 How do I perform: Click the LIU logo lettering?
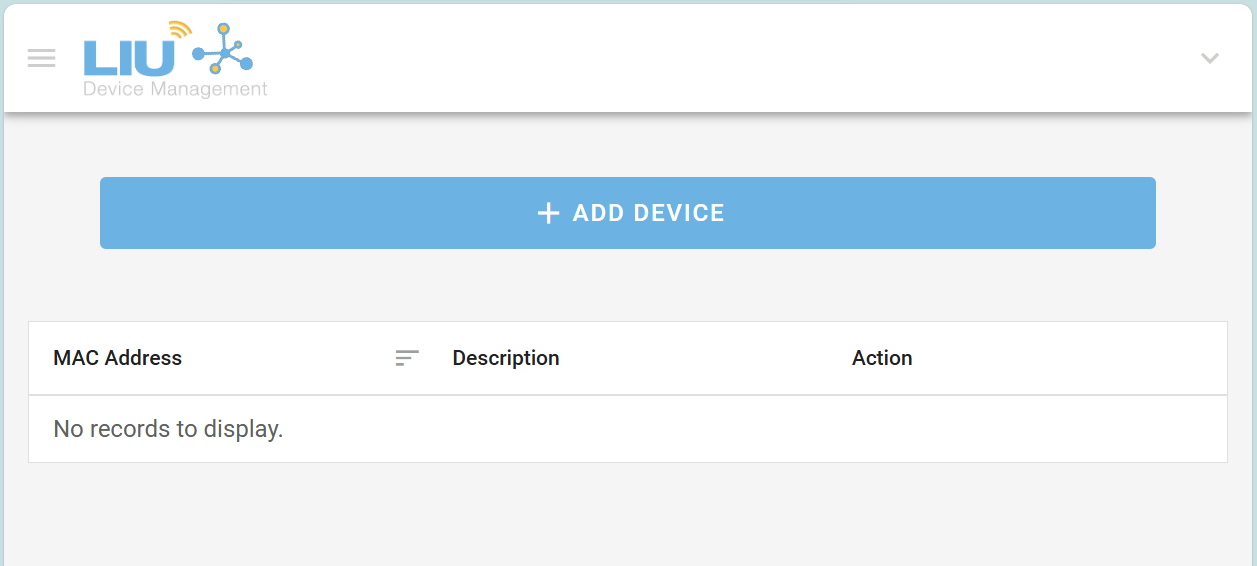coord(129,58)
